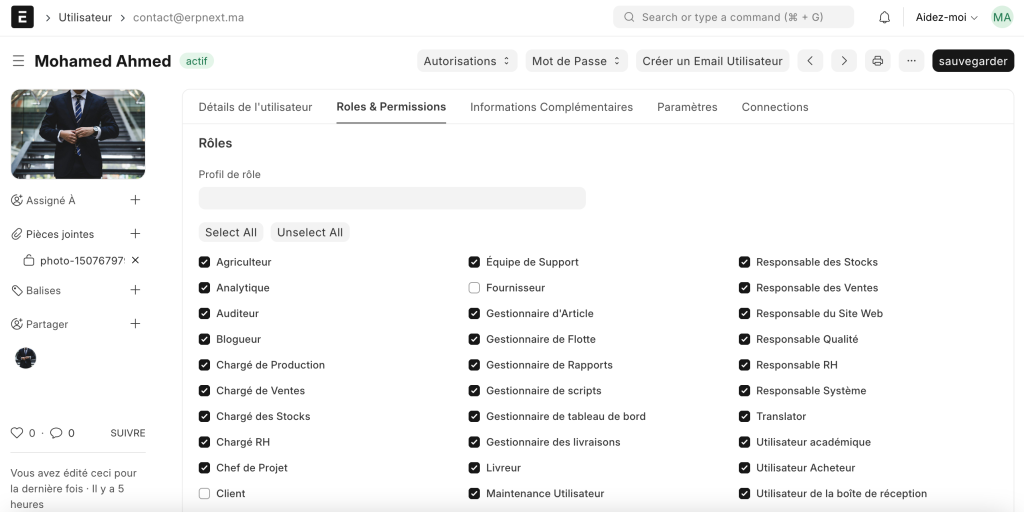Screen dimensions: 1024x512
Task: Navigate to Utilisateur breadcrumb
Action: [x=85, y=18]
